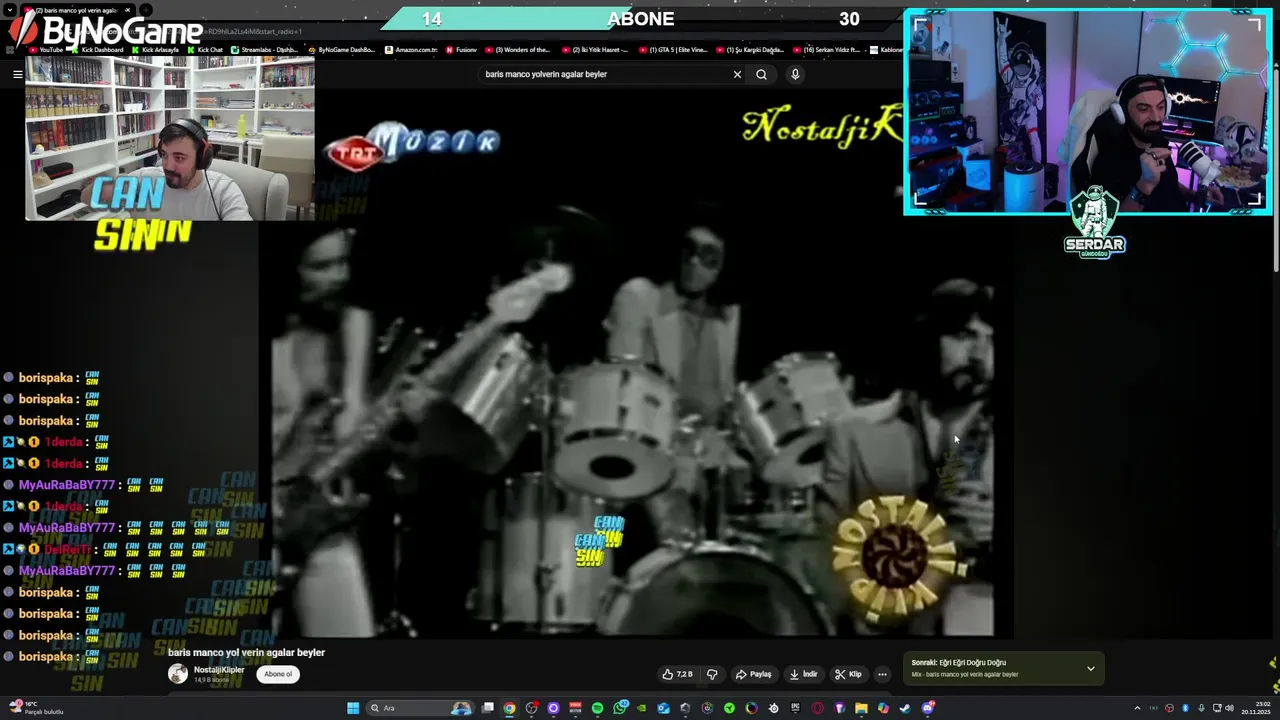Open Outlook from the taskbar
This screenshot has width=1280, height=720.
tap(663, 708)
